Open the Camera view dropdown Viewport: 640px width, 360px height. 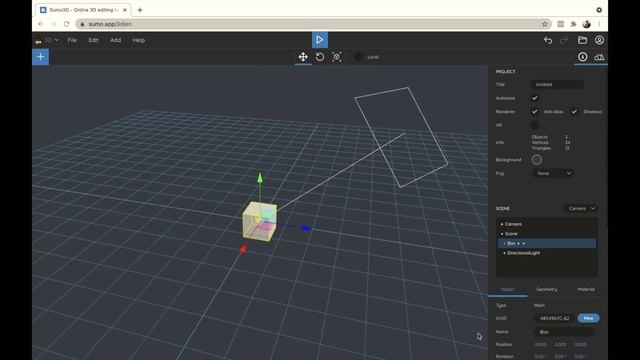point(581,209)
